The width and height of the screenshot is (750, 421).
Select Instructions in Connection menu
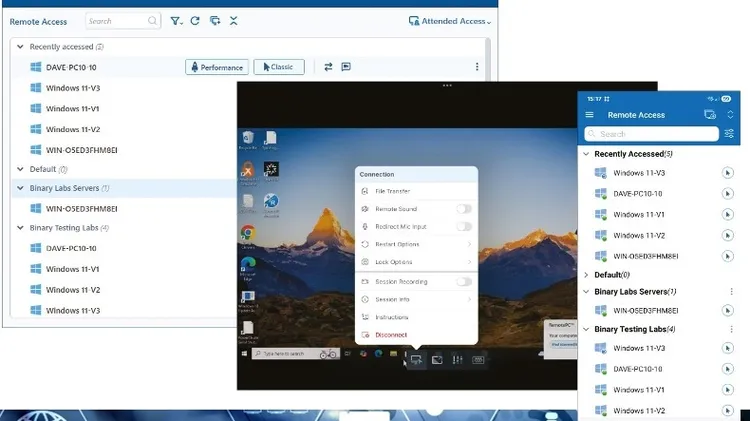416,317
